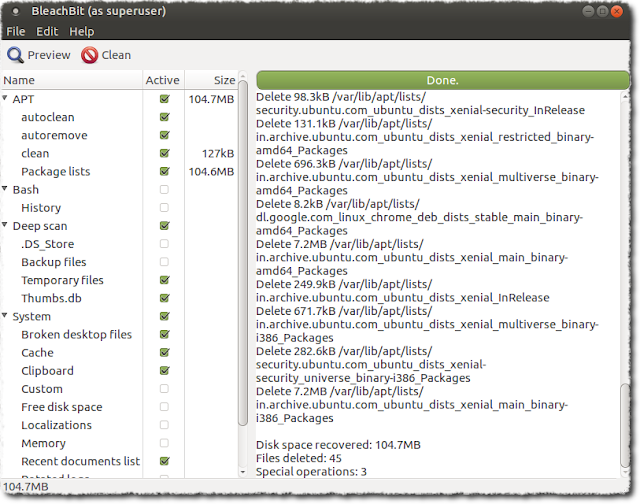
Task: Uncheck the autoclean checkbox
Action: point(164,117)
